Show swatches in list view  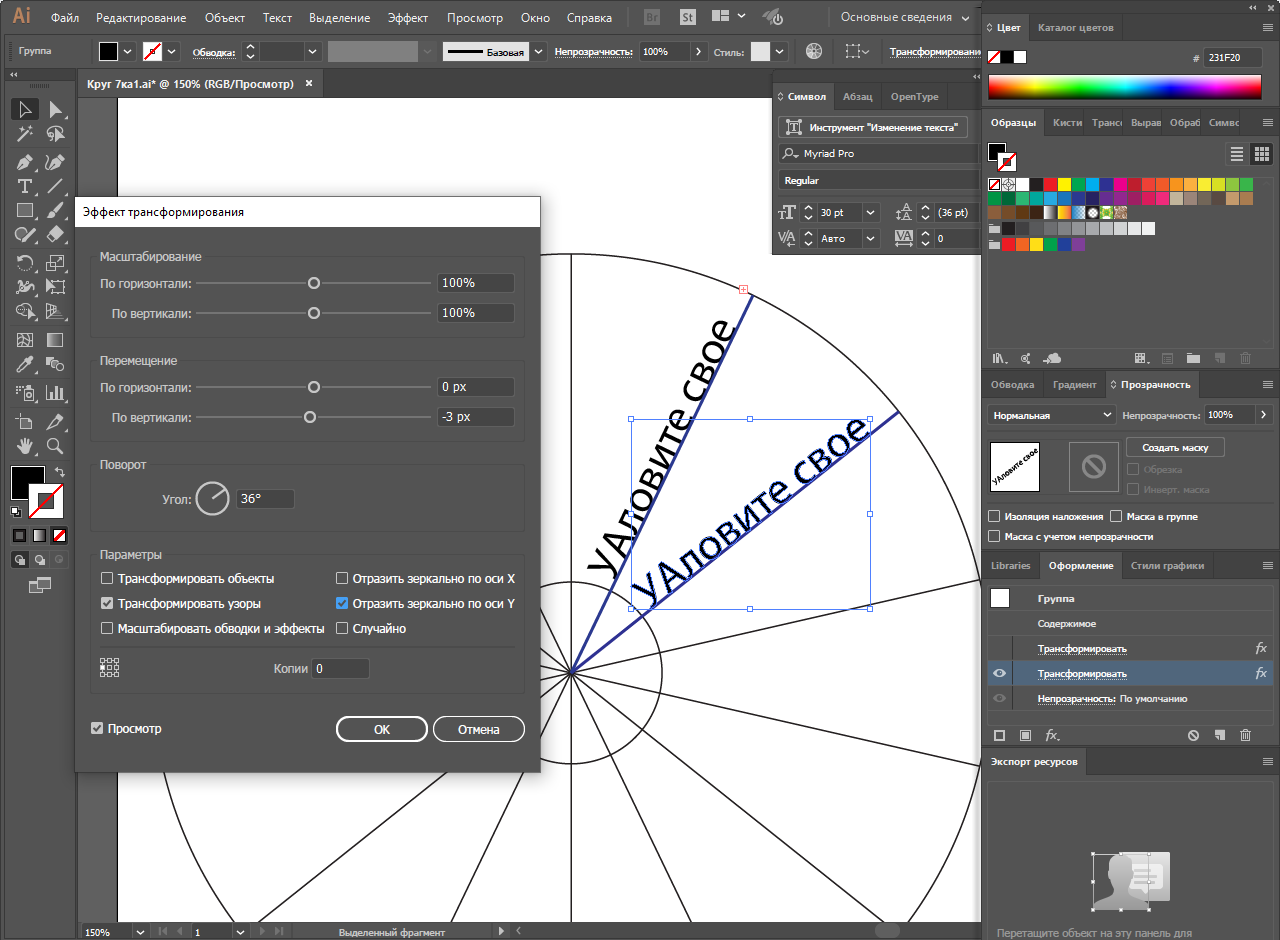1237,154
